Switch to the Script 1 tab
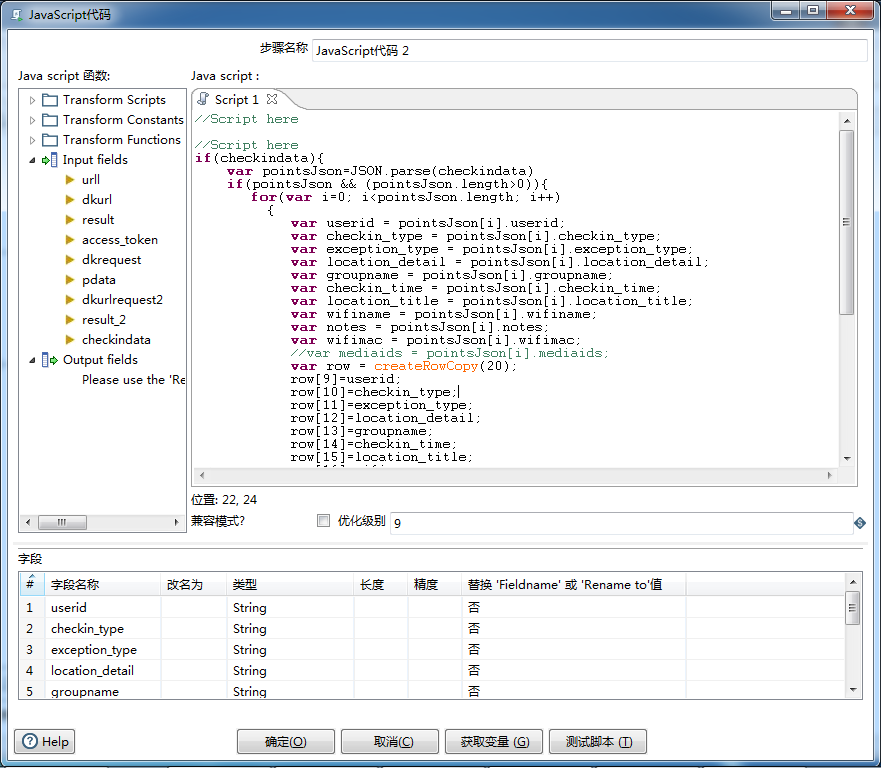881x768 pixels. (x=237, y=99)
